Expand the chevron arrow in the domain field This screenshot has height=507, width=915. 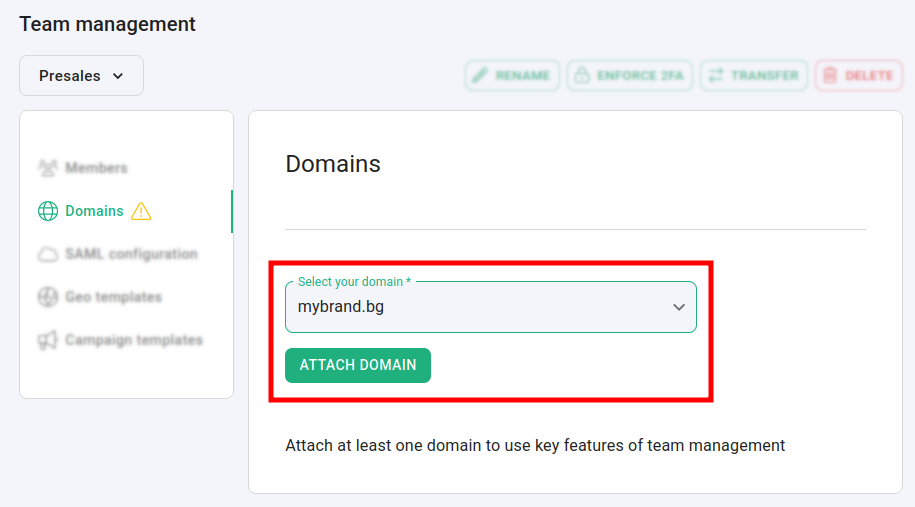[x=679, y=307]
